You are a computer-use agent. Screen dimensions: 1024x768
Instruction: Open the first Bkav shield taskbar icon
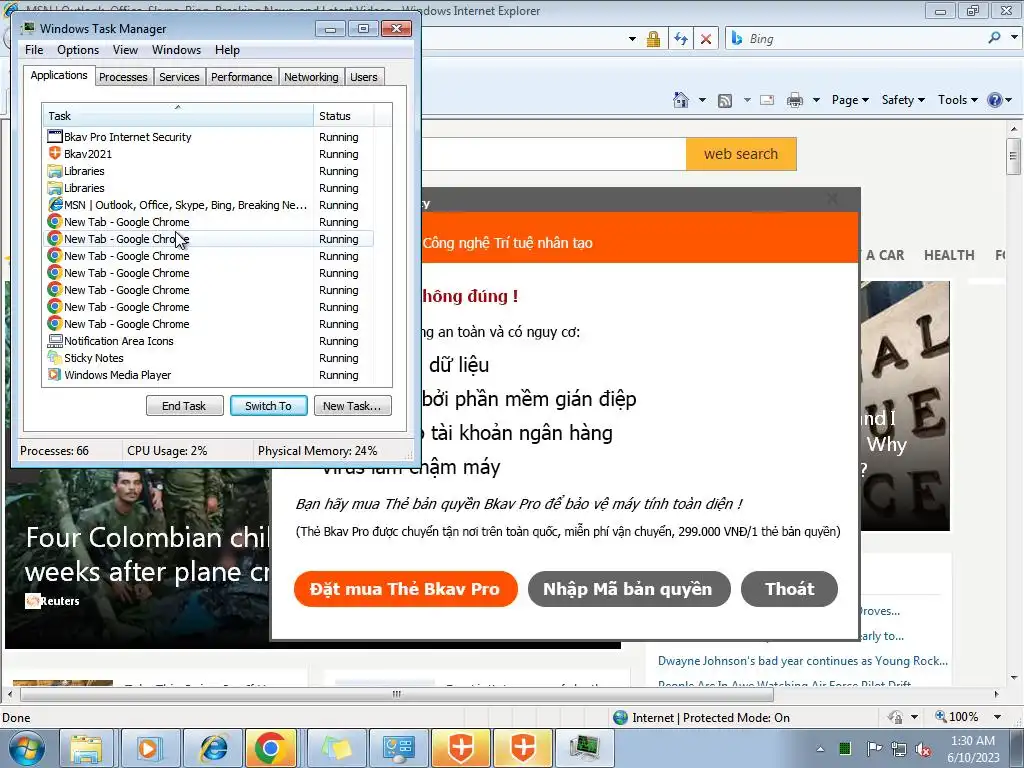coord(460,748)
